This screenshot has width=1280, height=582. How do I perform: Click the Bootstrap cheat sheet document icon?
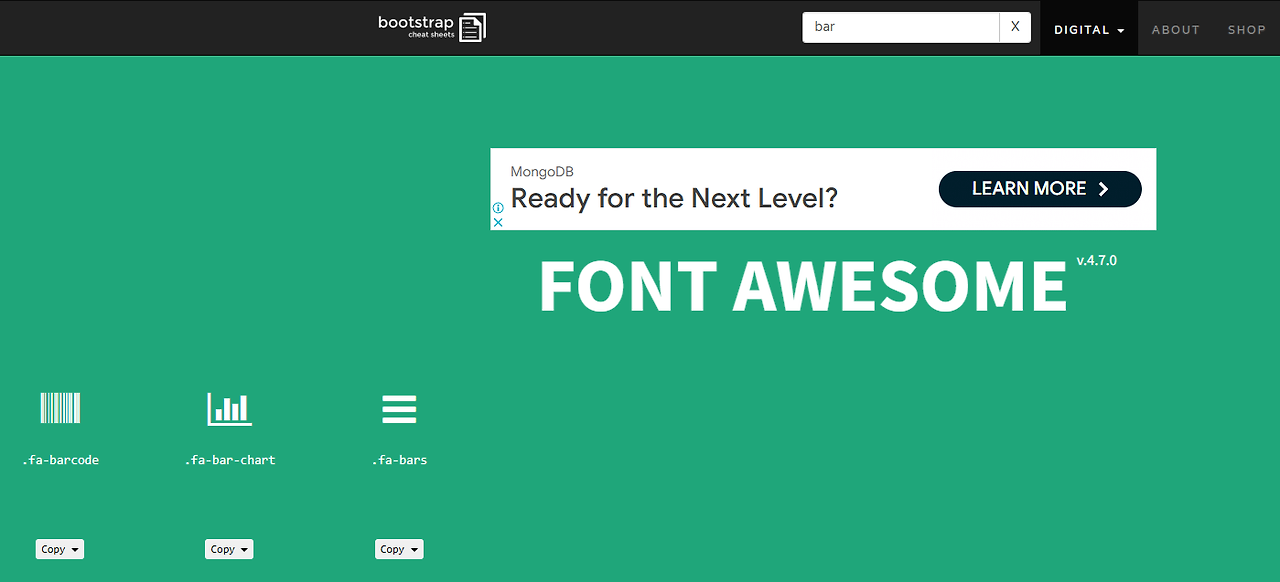(472, 27)
